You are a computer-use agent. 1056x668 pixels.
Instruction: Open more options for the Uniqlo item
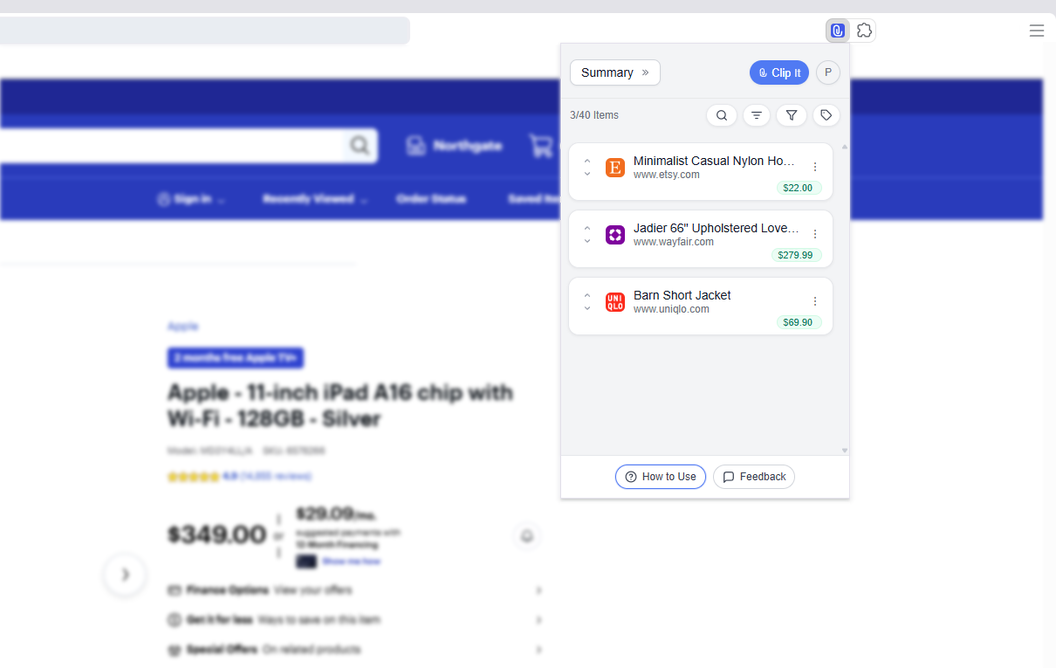click(x=815, y=301)
